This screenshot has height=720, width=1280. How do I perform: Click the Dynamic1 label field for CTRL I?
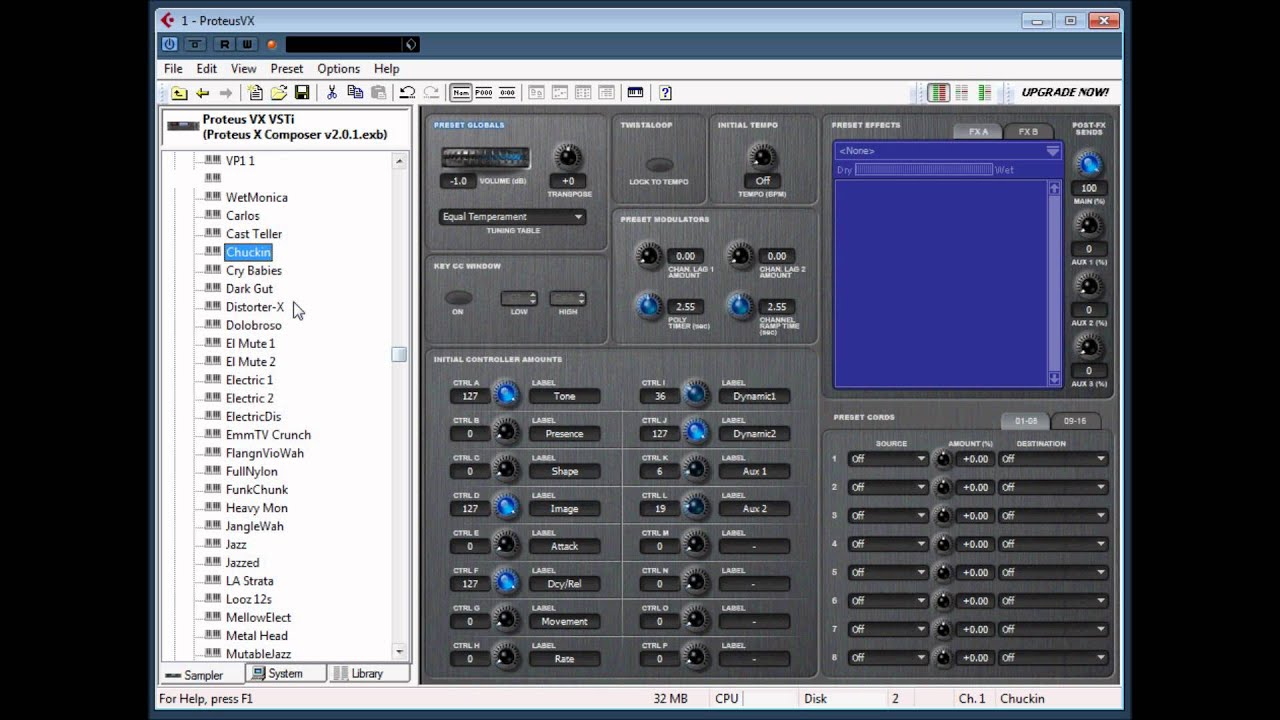[754, 396]
